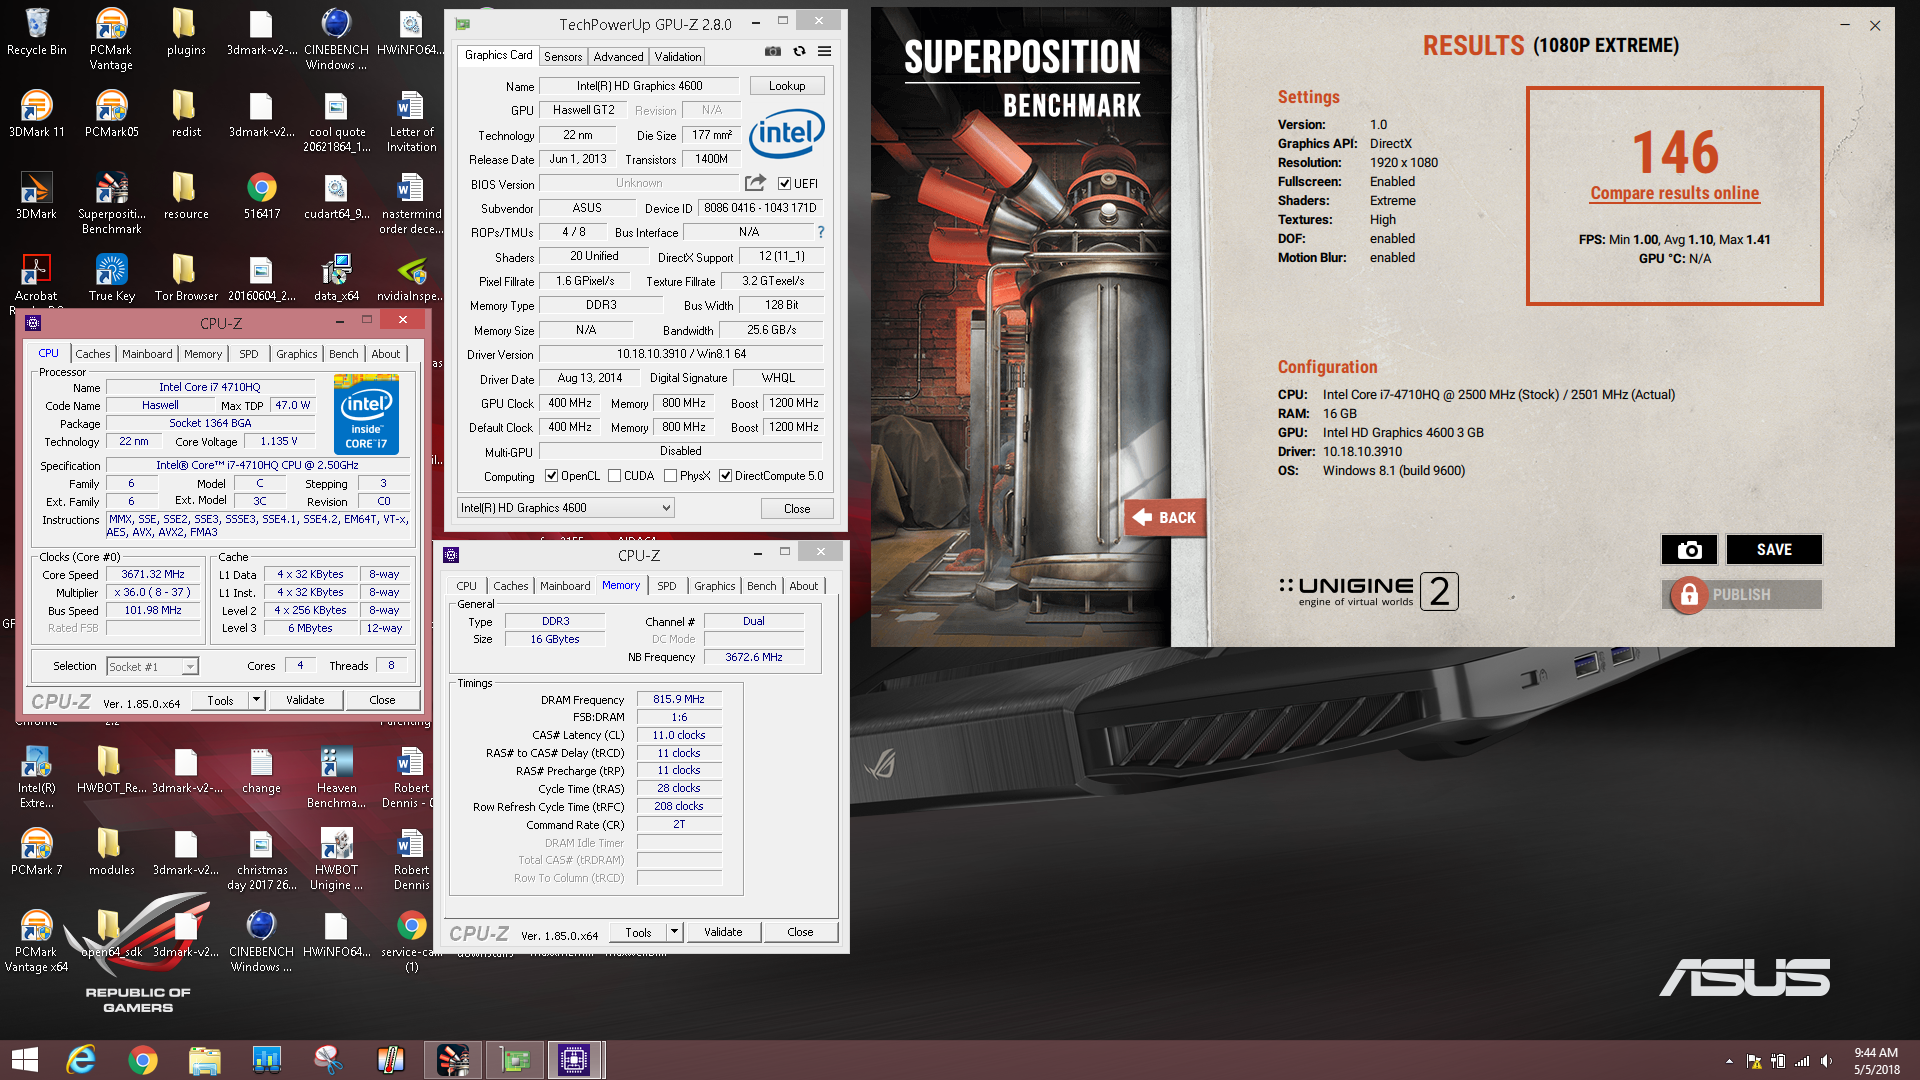Image resolution: width=1920 pixels, height=1080 pixels.
Task: Click the Close button in GPU-Z
Action: 797,508
